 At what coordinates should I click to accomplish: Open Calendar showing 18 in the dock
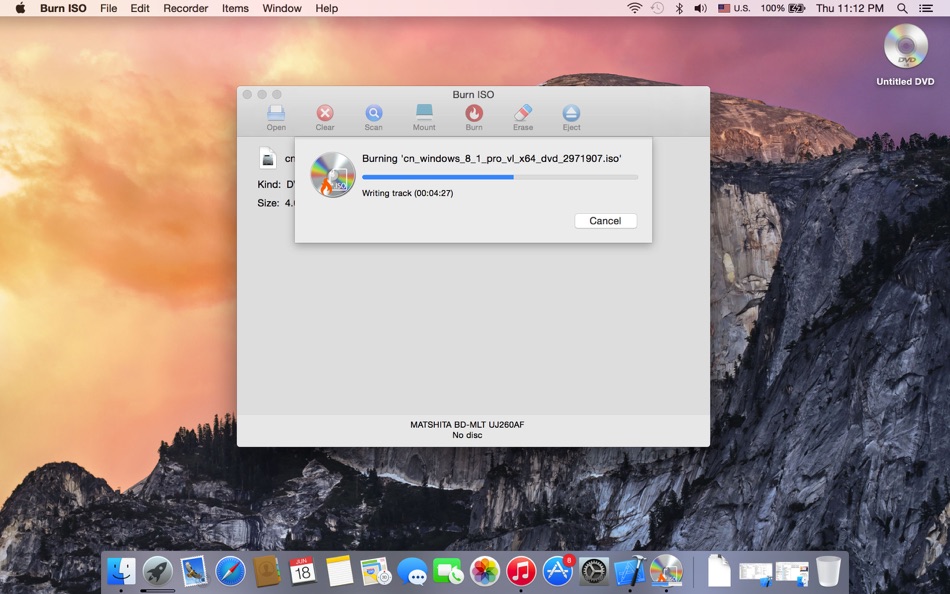click(x=302, y=571)
